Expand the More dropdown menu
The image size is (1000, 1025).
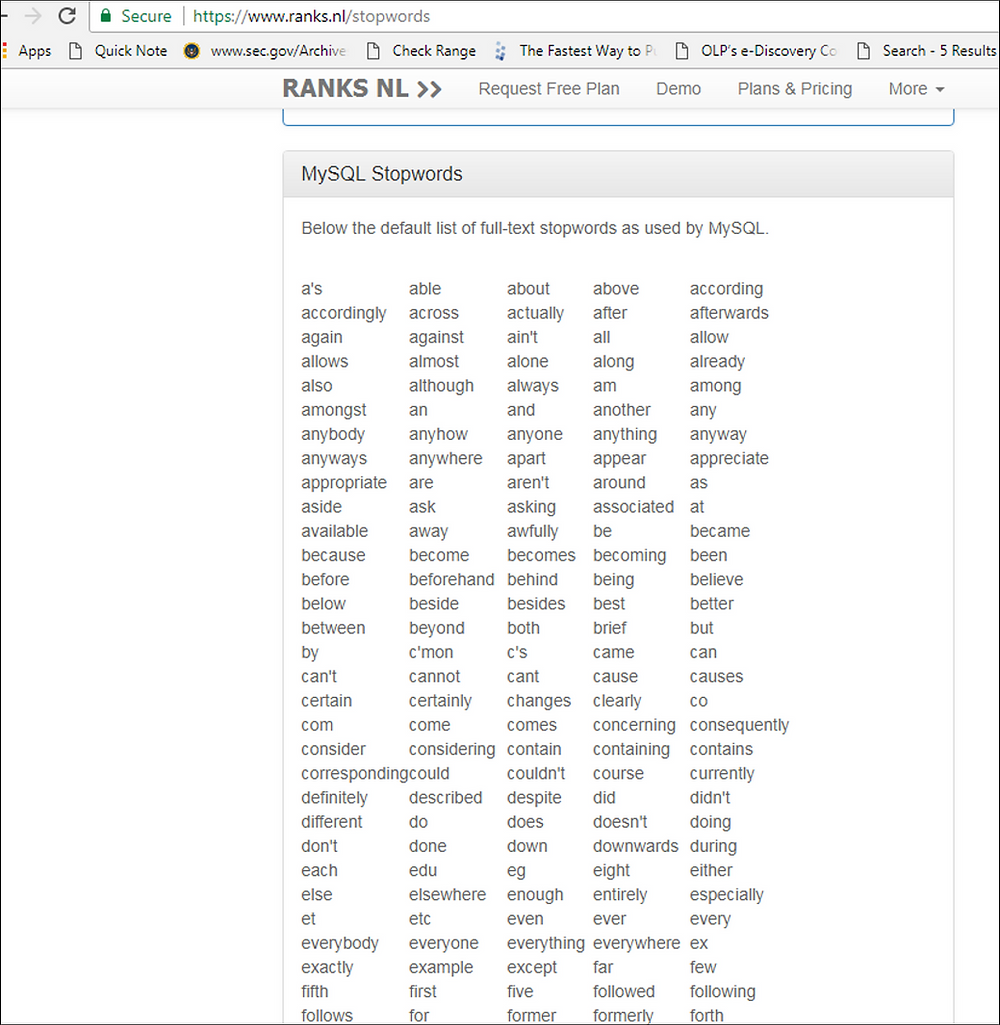(x=916, y=89)
